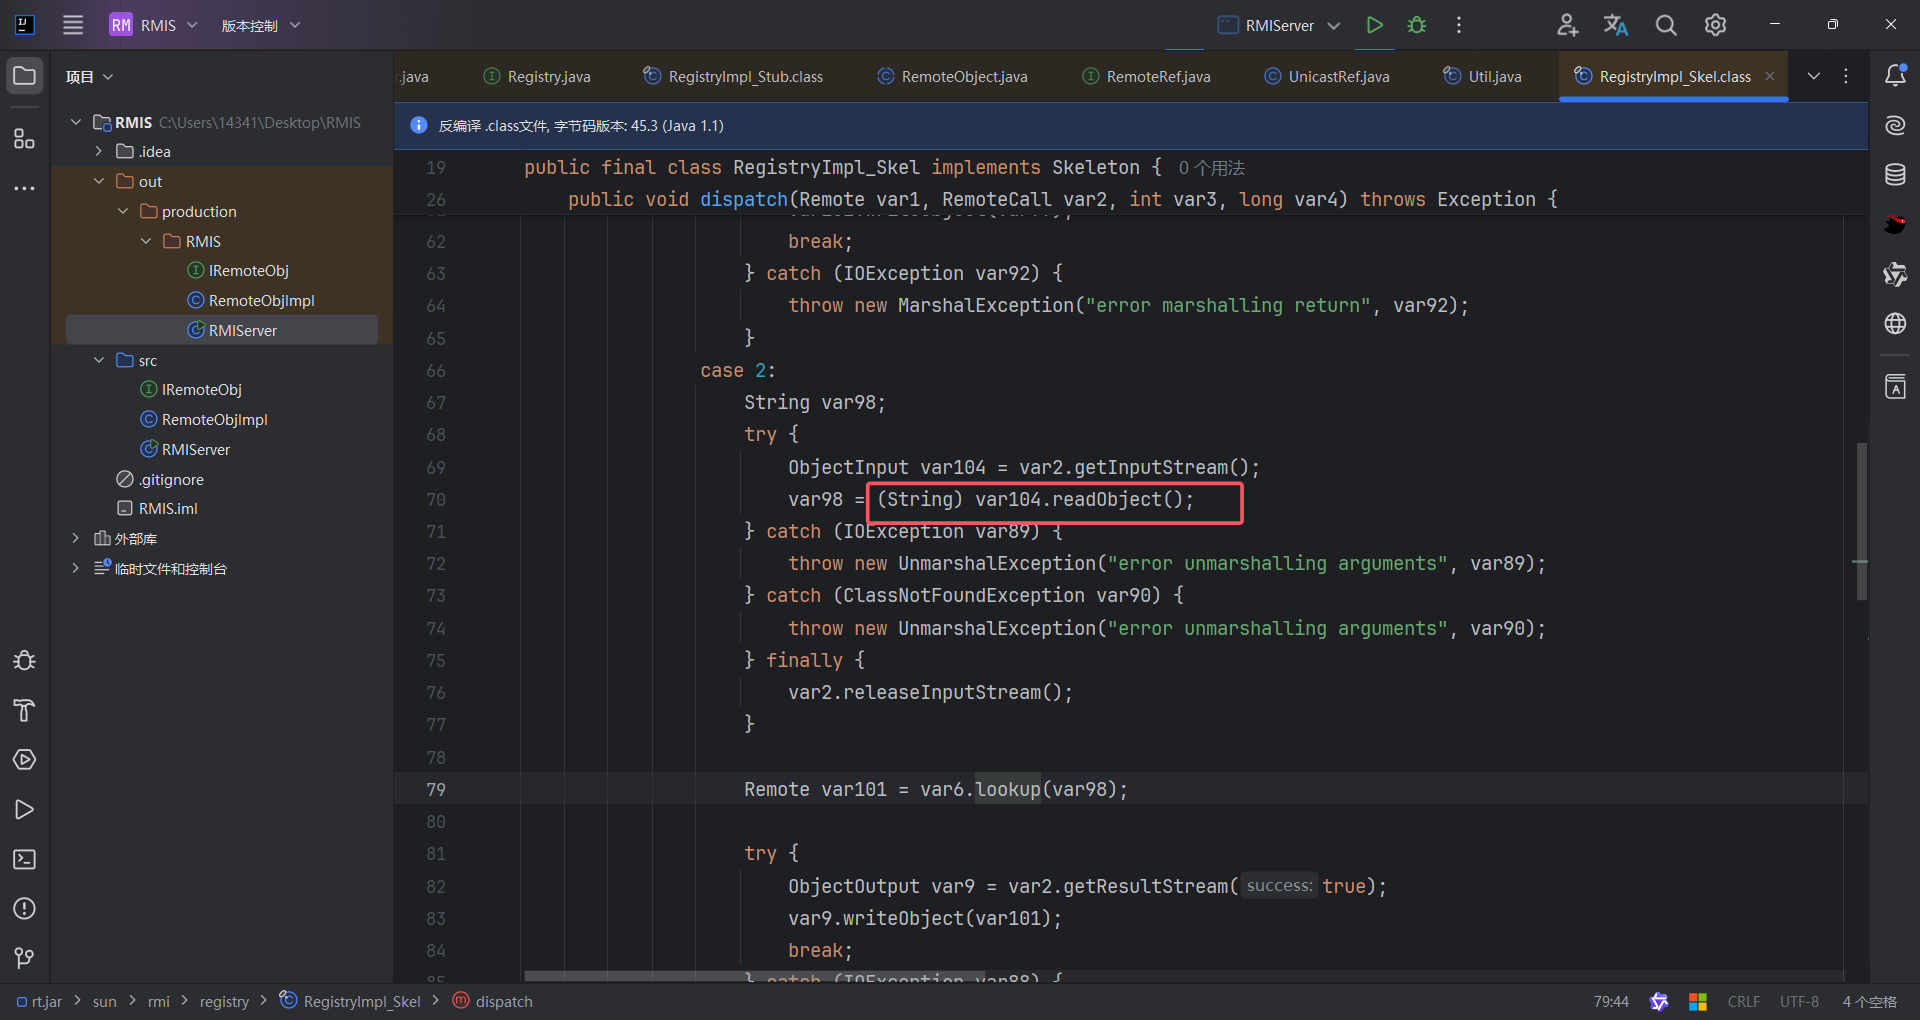Open the Run tool window in left sidebar
This screenshot has width=1920, height=1020.
[25, 810]
